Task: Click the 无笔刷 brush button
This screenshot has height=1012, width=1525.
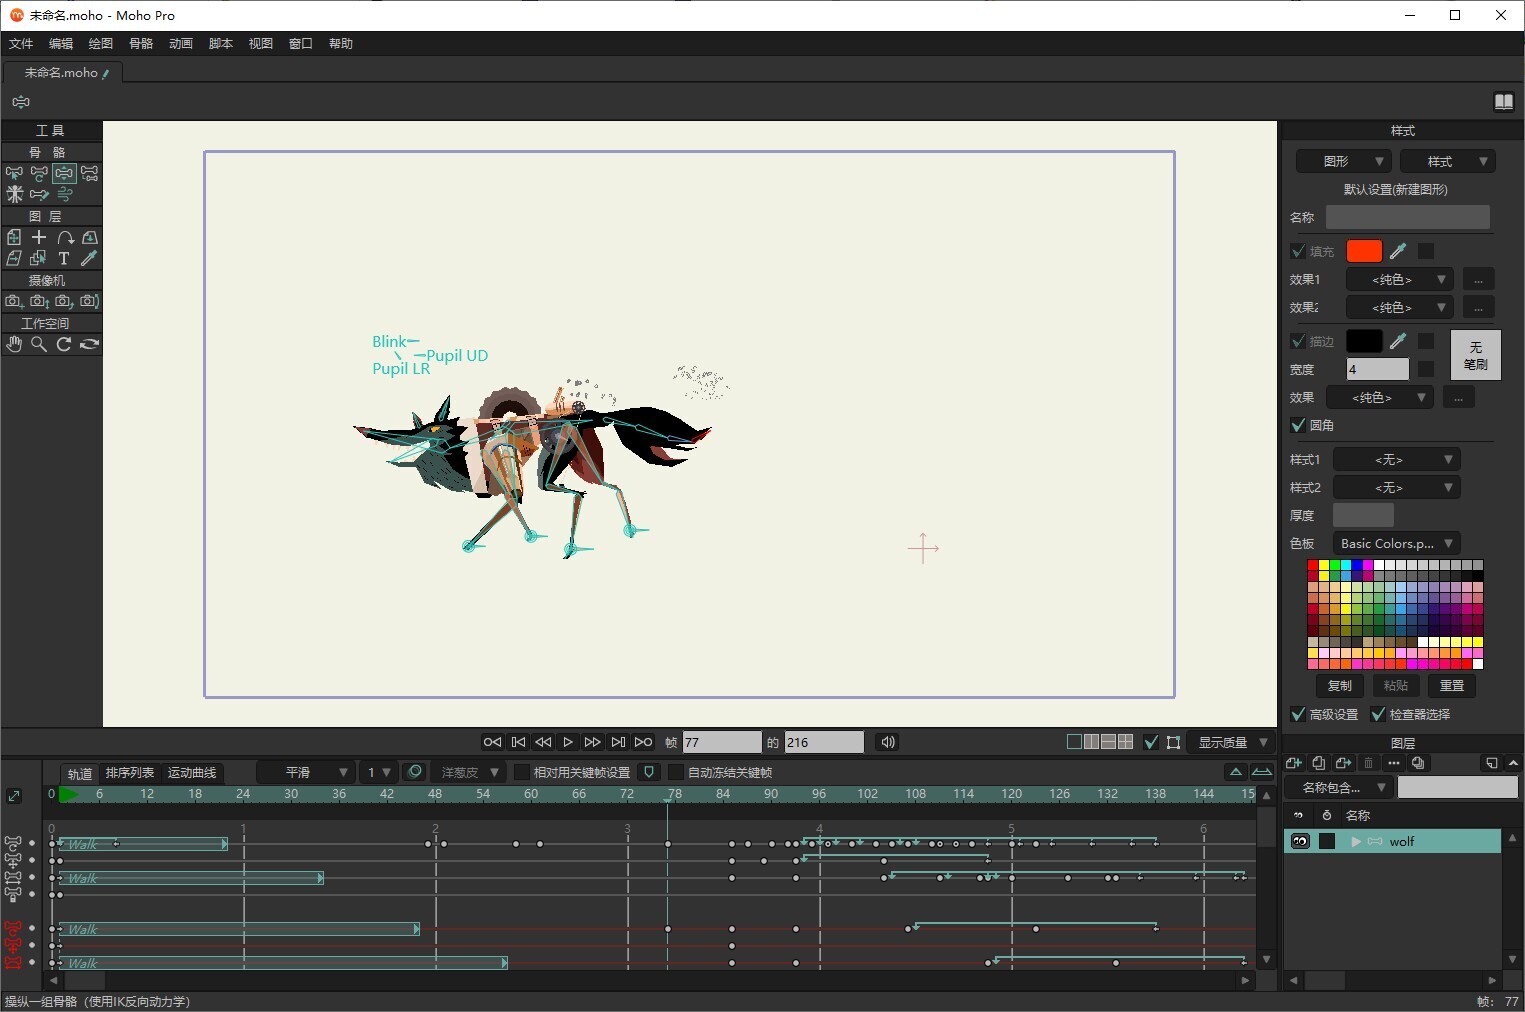Action: point(1476,355)
